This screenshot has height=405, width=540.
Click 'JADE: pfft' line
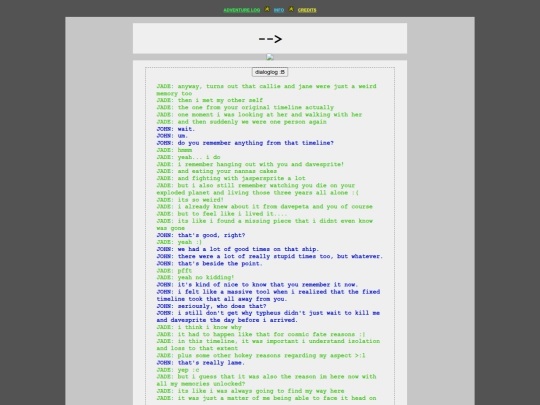click(174, 271)
